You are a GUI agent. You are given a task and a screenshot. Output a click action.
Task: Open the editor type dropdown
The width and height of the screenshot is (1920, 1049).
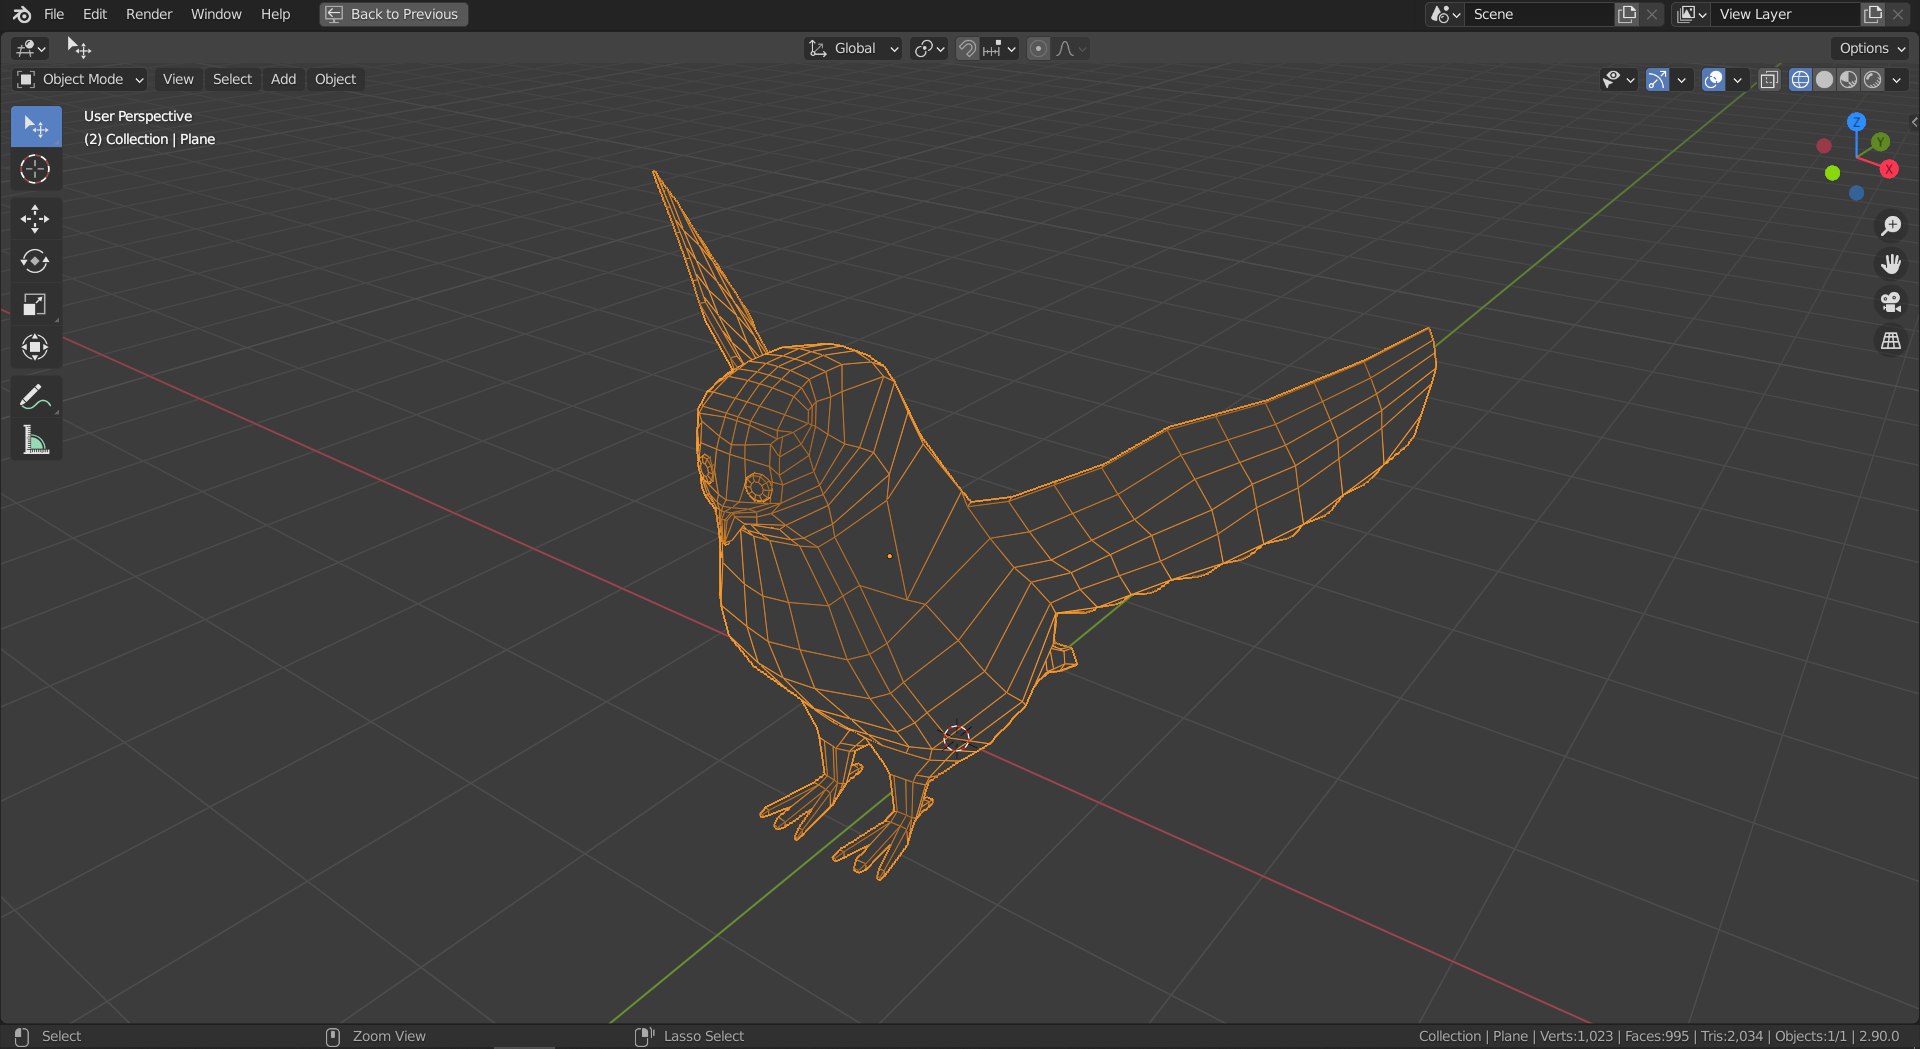point(31,48)
